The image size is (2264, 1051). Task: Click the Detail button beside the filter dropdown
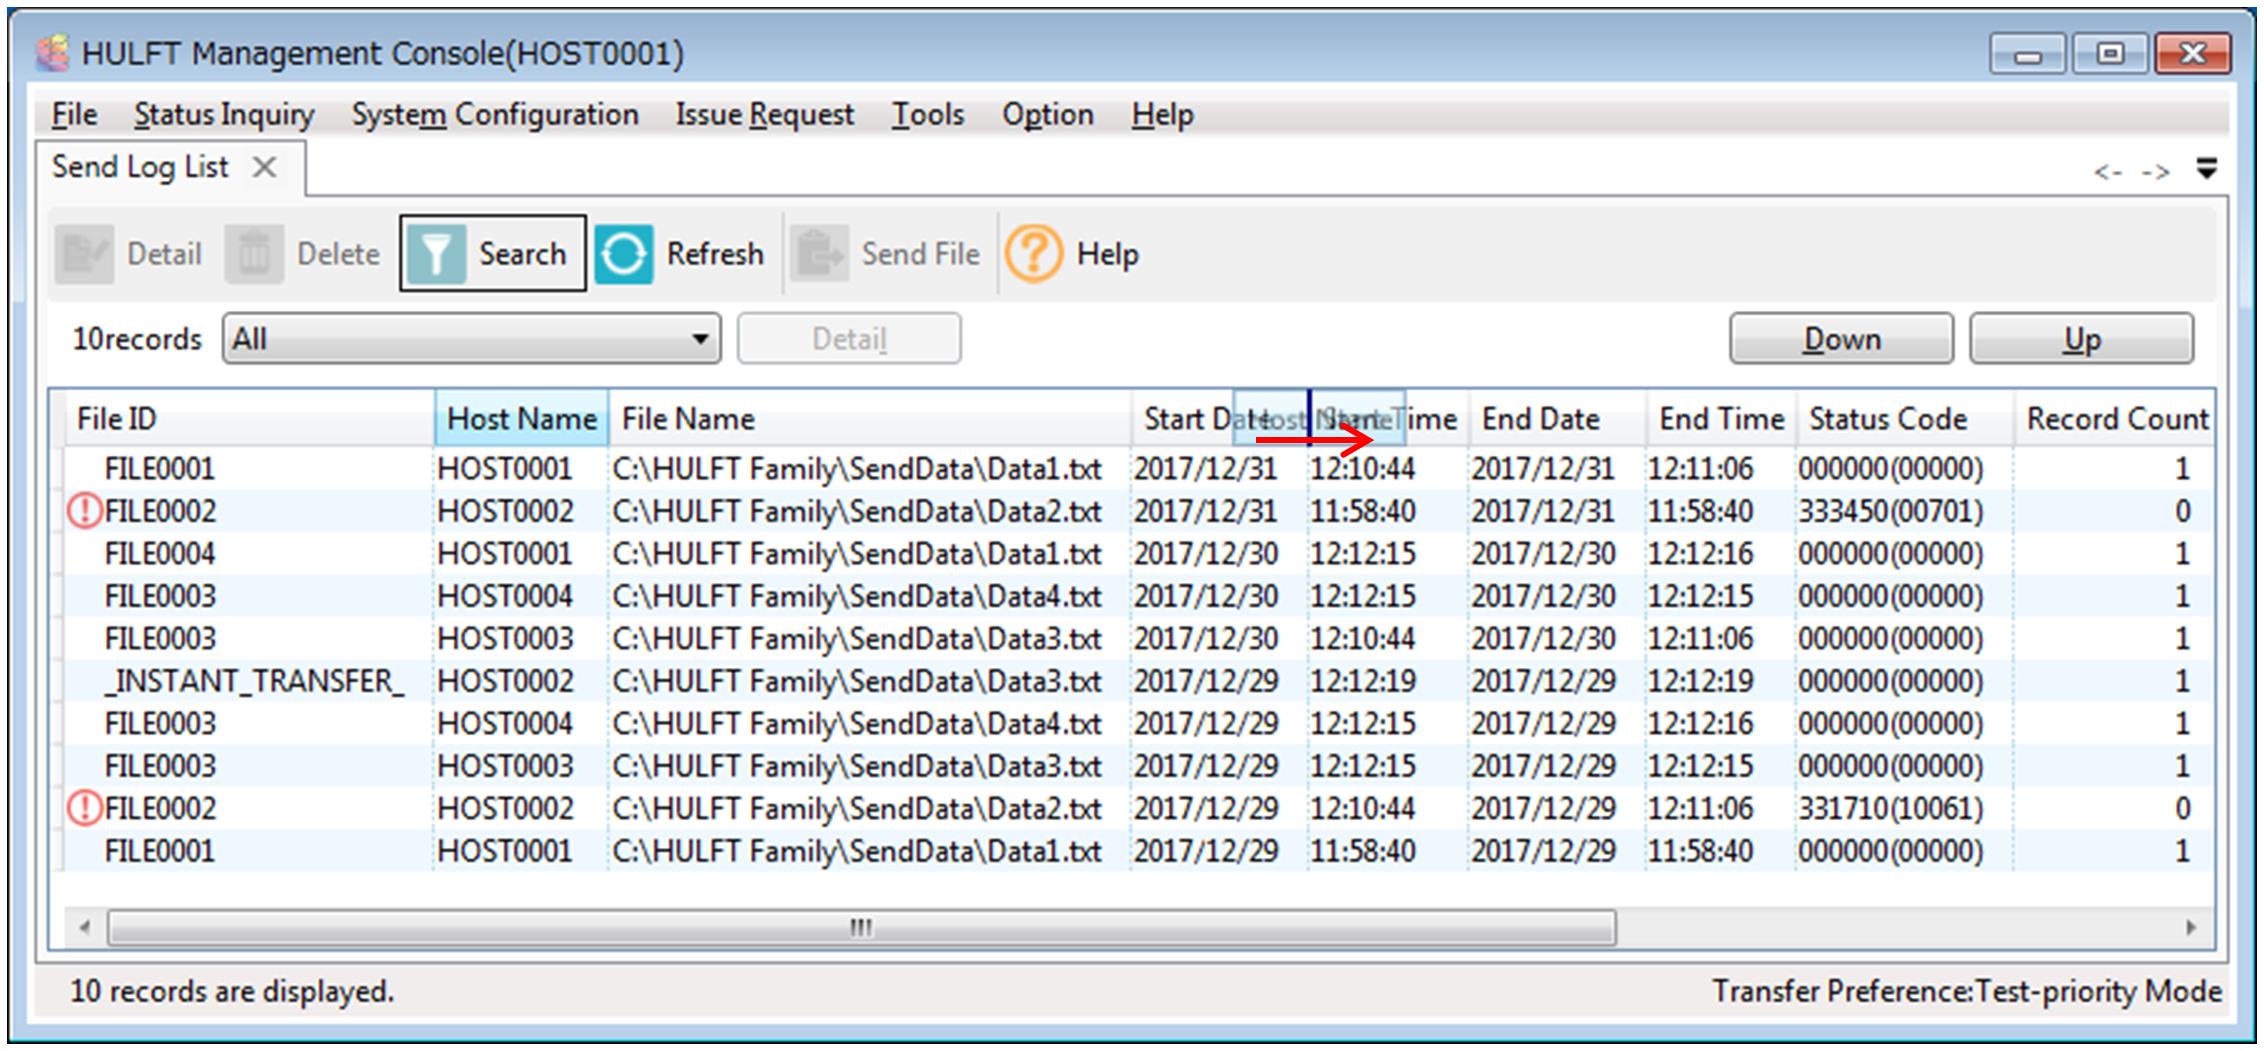coord(849,339)
